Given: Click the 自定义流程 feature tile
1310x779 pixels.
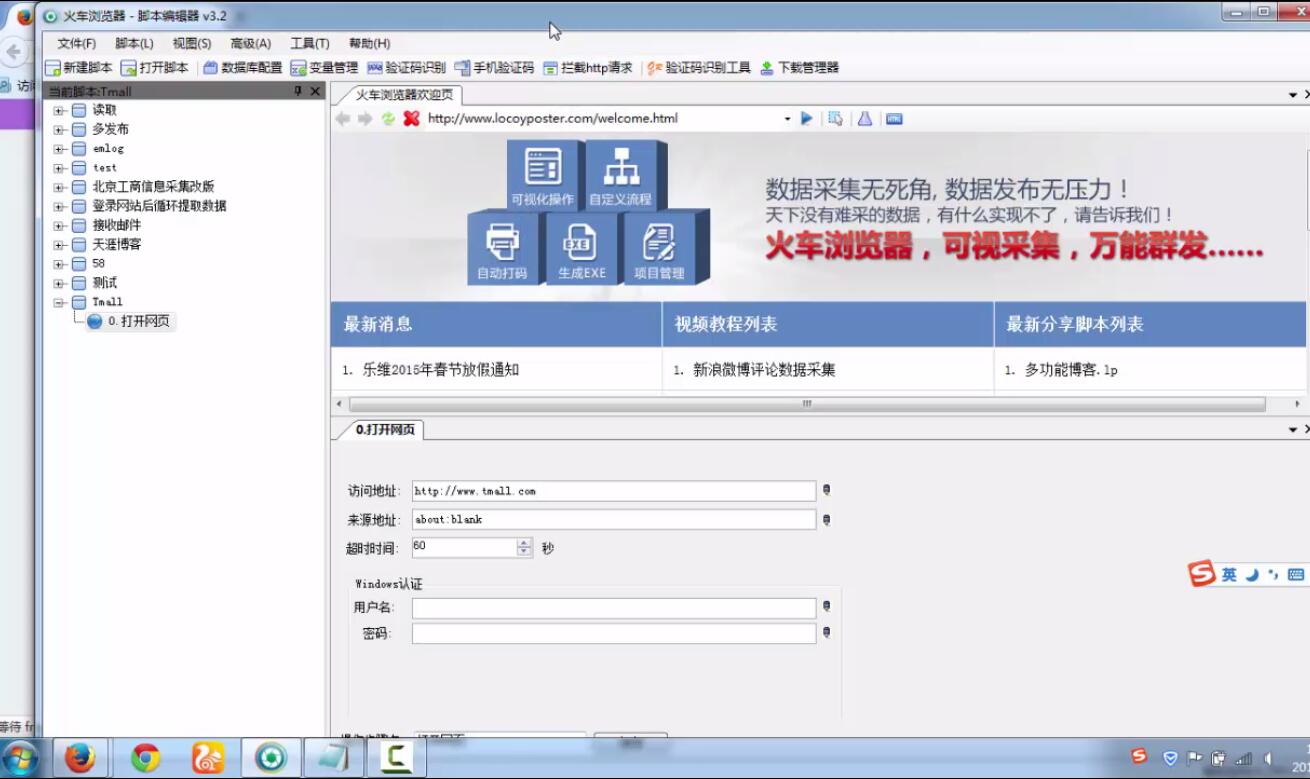Looking at the screenshot, I should (x=621, y=177).
